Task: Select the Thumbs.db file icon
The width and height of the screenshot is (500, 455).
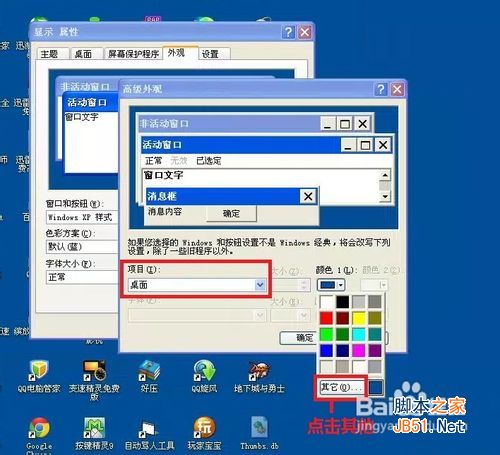Action: [259, 433]
